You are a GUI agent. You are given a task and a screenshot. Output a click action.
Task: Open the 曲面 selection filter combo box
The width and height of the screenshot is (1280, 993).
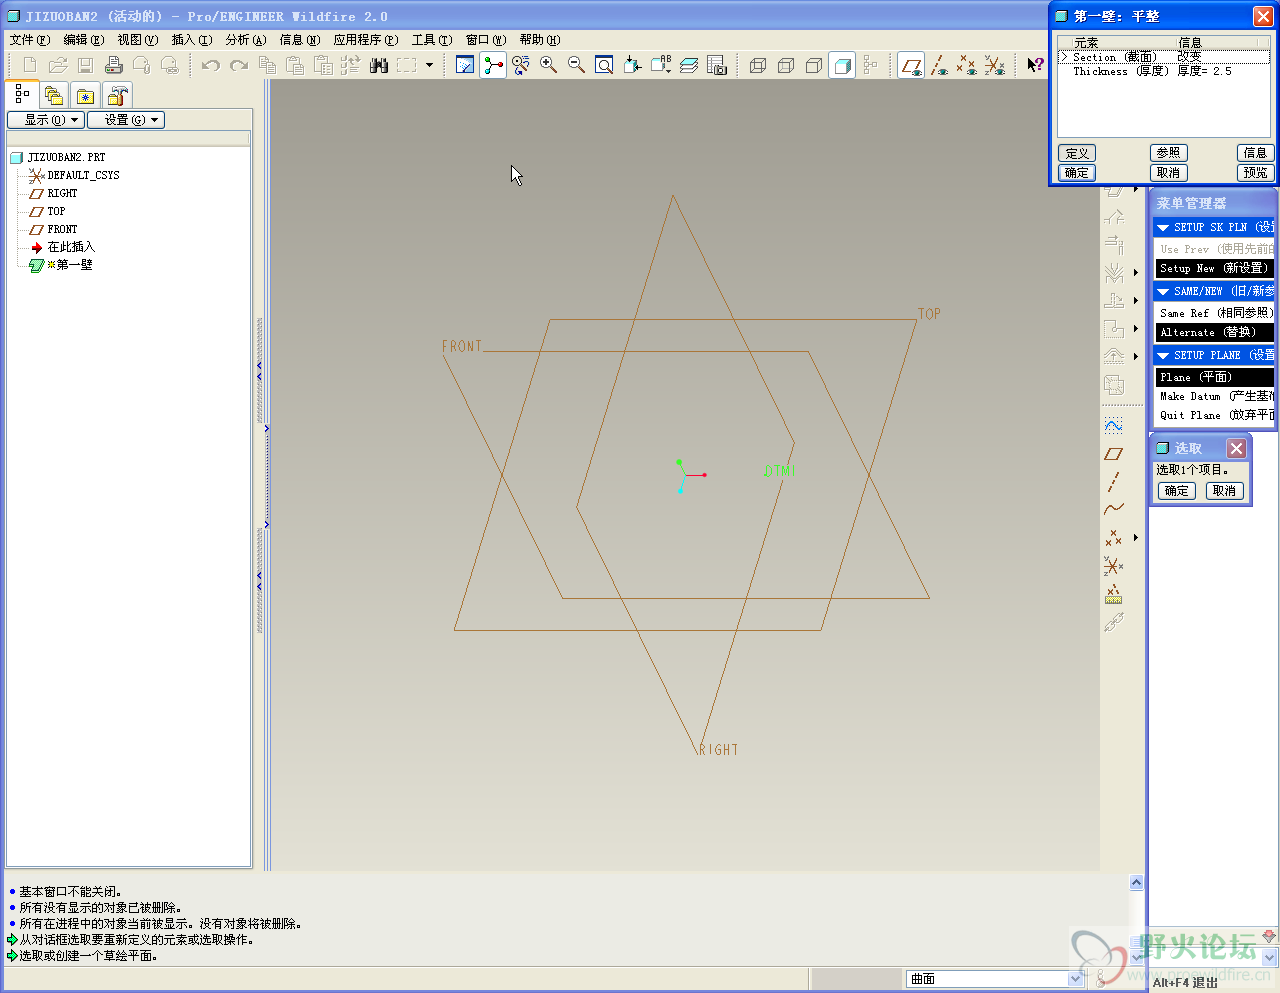point(995,979)
